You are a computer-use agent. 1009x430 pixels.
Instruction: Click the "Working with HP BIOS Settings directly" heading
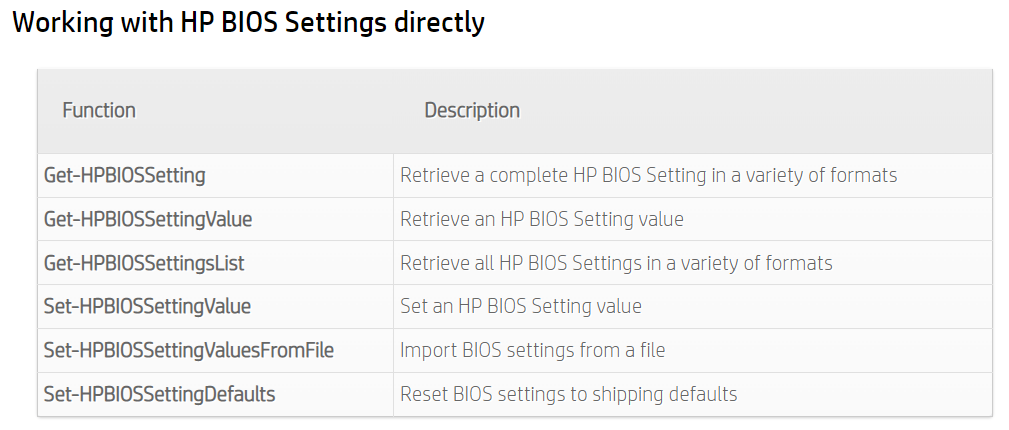coord(248,23)
